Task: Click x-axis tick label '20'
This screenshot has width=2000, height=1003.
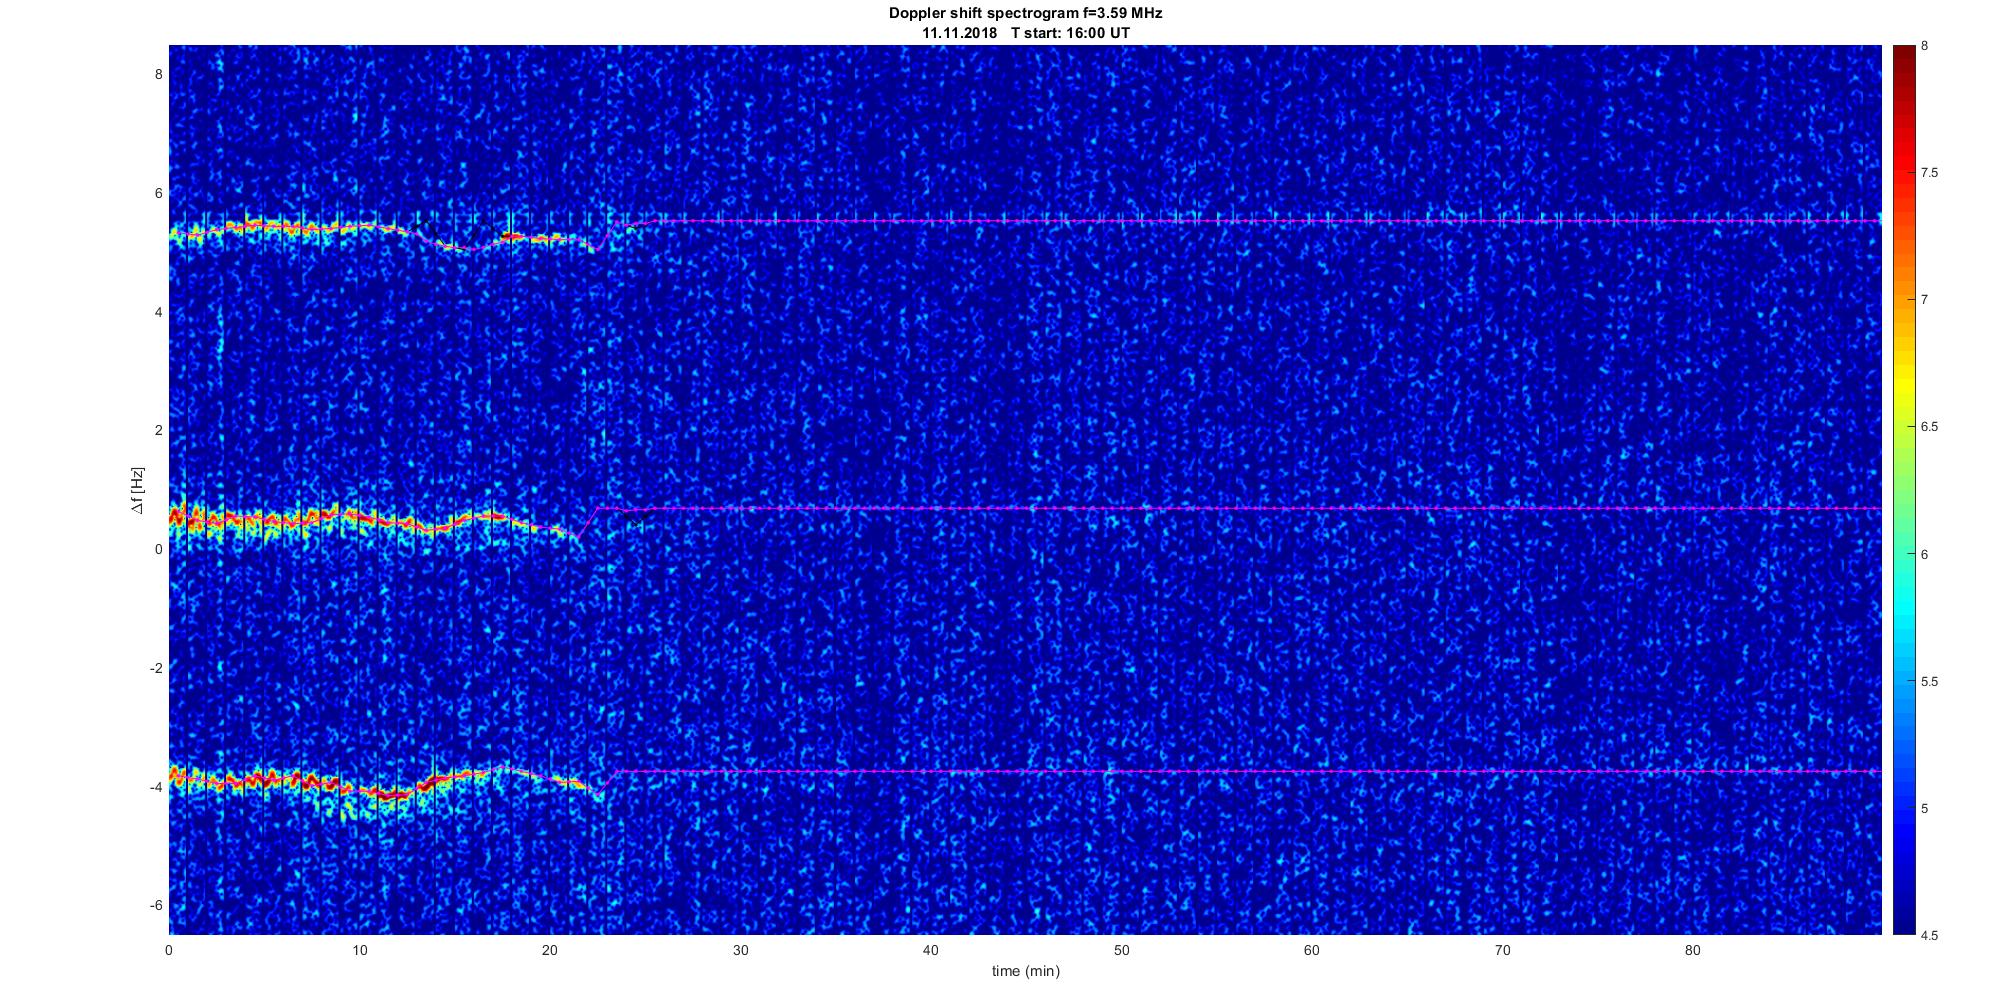Action: 550,950
